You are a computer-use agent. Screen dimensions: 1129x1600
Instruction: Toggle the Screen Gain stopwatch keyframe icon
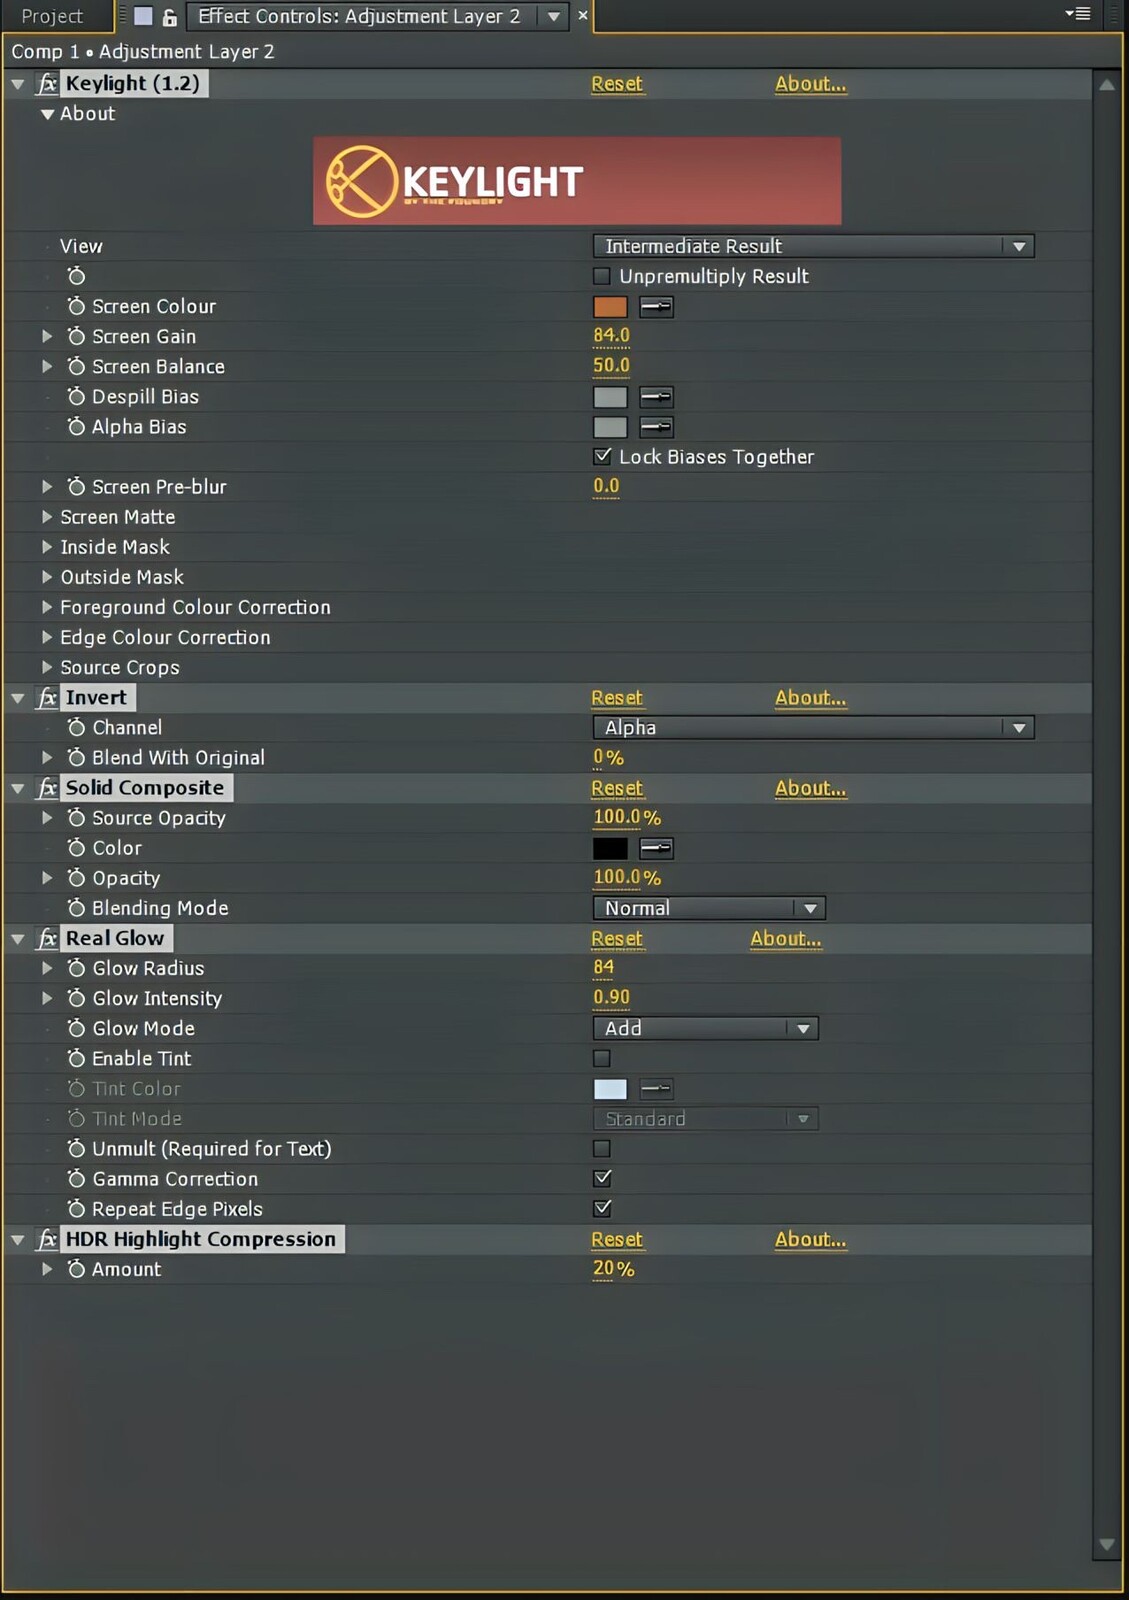click(76, 336)
